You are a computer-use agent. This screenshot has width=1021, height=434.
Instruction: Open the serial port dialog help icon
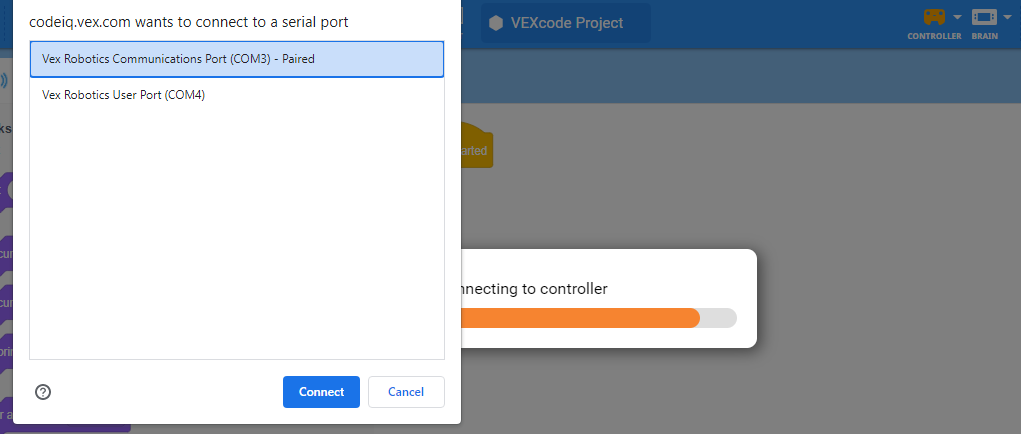[x=43, y=392]
